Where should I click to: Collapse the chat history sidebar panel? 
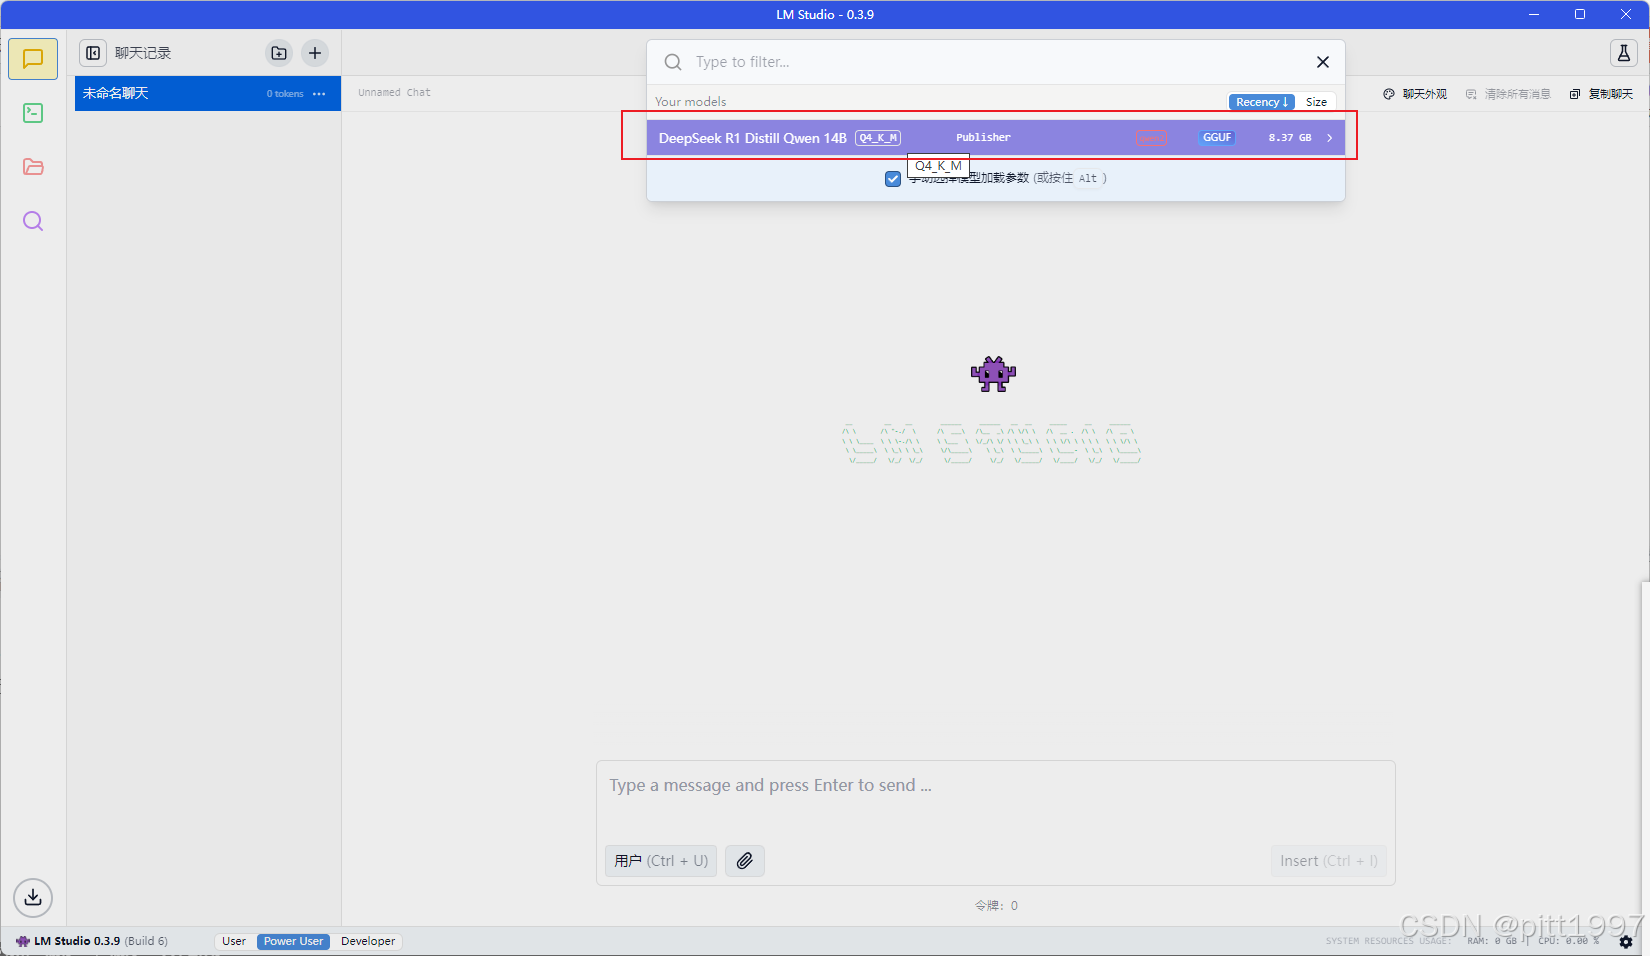tap(93, 53)
